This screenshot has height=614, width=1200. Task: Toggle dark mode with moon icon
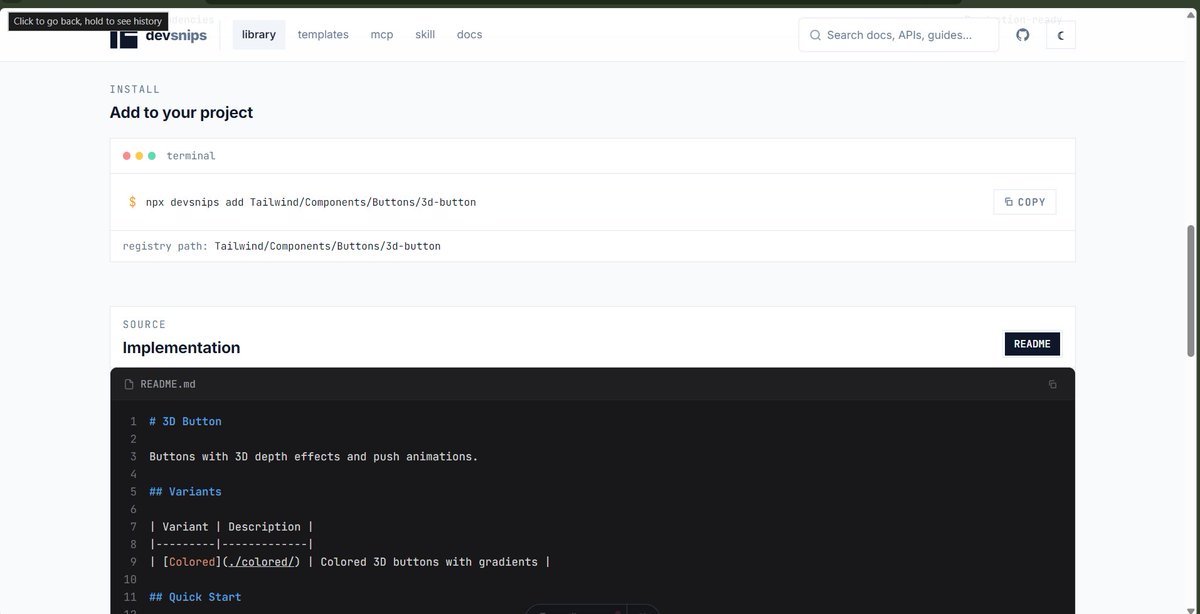tap(1061, 35)
